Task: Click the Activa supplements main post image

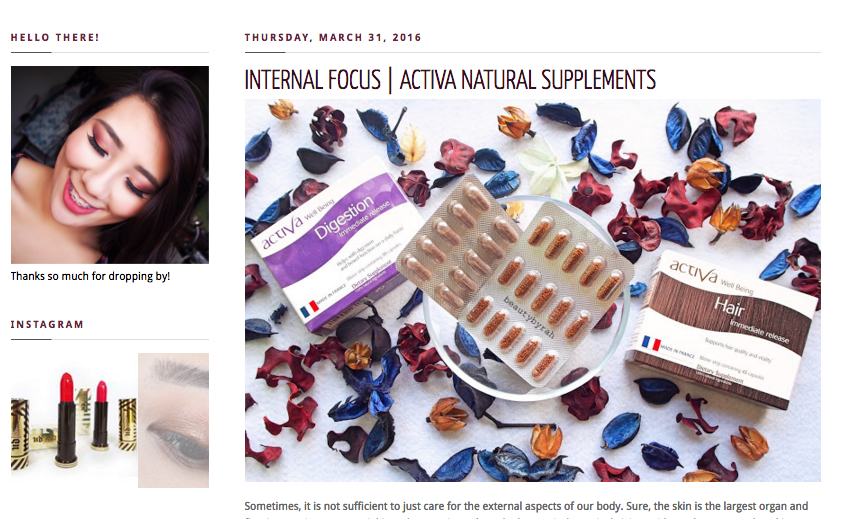Action: pyautogui.click(x=532, y=290)
